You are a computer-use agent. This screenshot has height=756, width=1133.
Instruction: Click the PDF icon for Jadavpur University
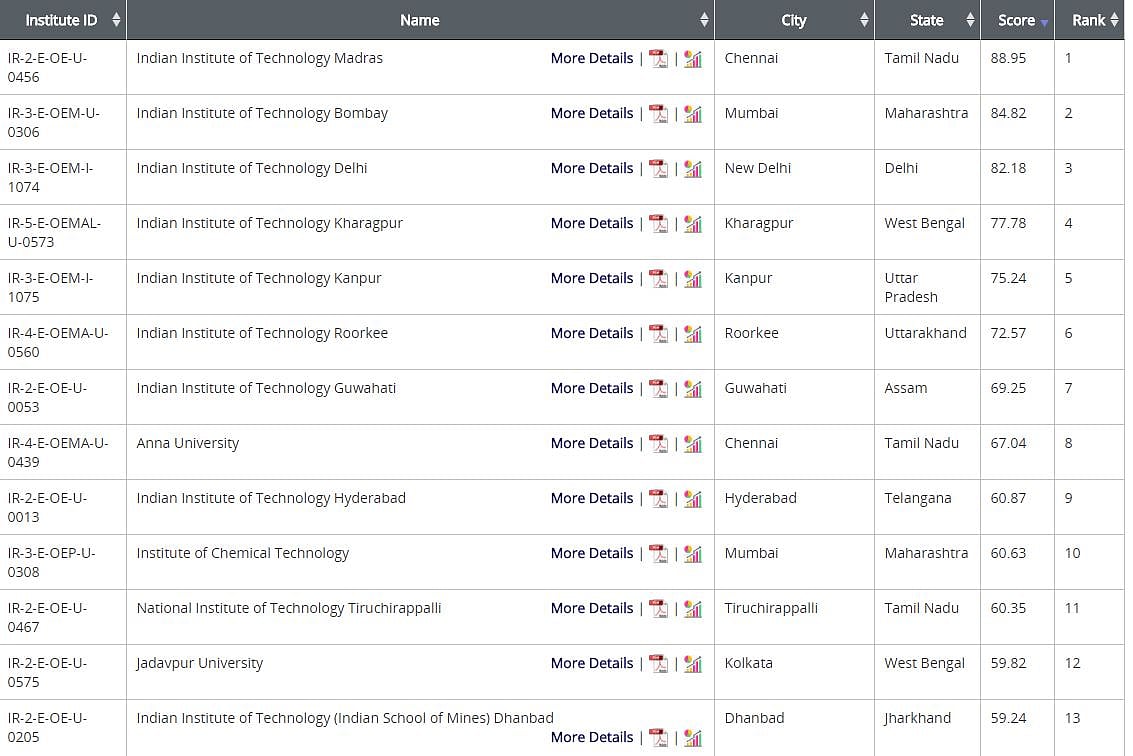tap(659, 664)
